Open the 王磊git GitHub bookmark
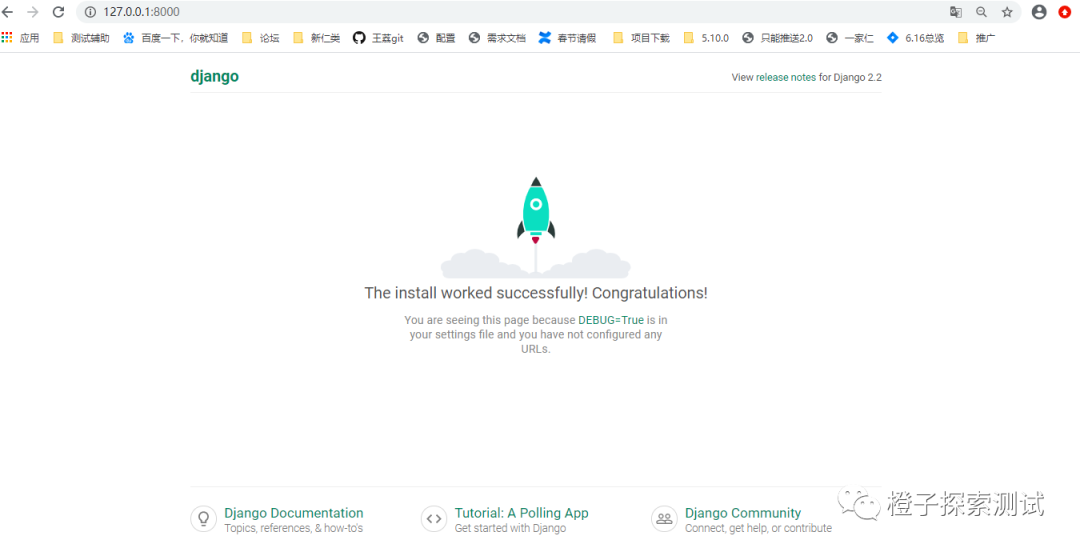 click(378, 38)
